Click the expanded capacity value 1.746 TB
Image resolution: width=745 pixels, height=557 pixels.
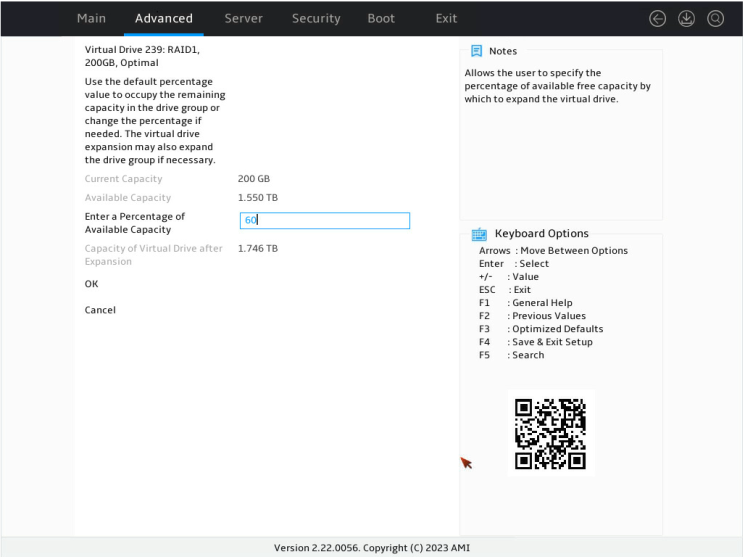tap(258, 249)
